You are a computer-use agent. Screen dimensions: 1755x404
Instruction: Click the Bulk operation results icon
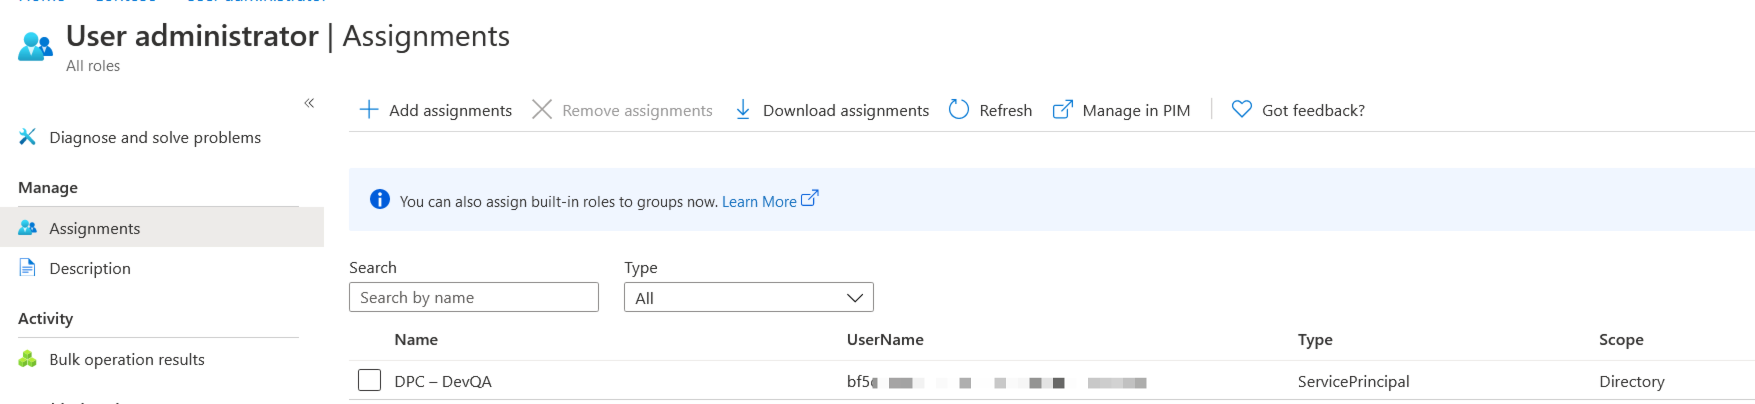tap(28, 359)
